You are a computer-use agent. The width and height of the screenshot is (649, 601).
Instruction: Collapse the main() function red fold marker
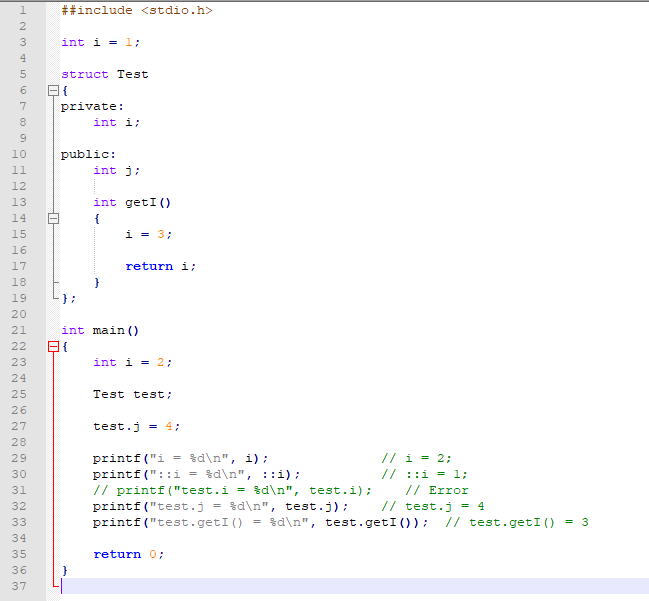coord(53,346)
